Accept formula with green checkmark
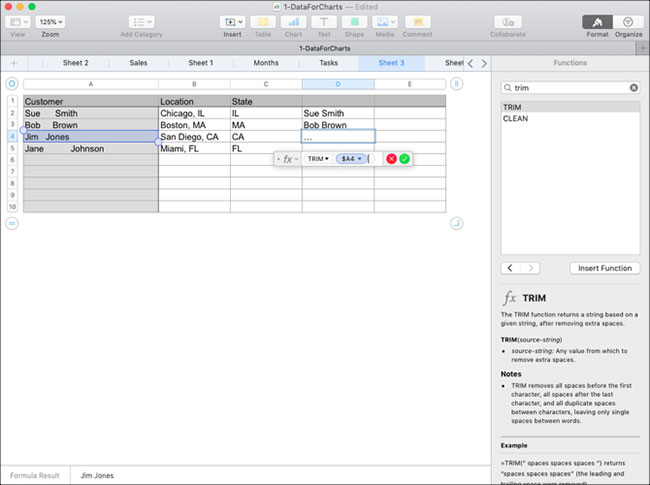Viewport: 650px width, 485px height. pyautogui.click(x=404, y=159)
